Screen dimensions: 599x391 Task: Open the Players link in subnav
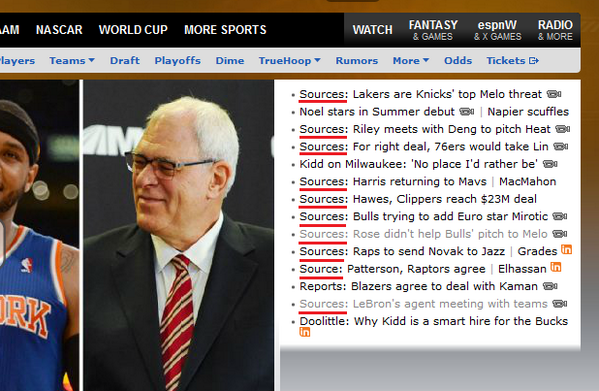[17, 60]
